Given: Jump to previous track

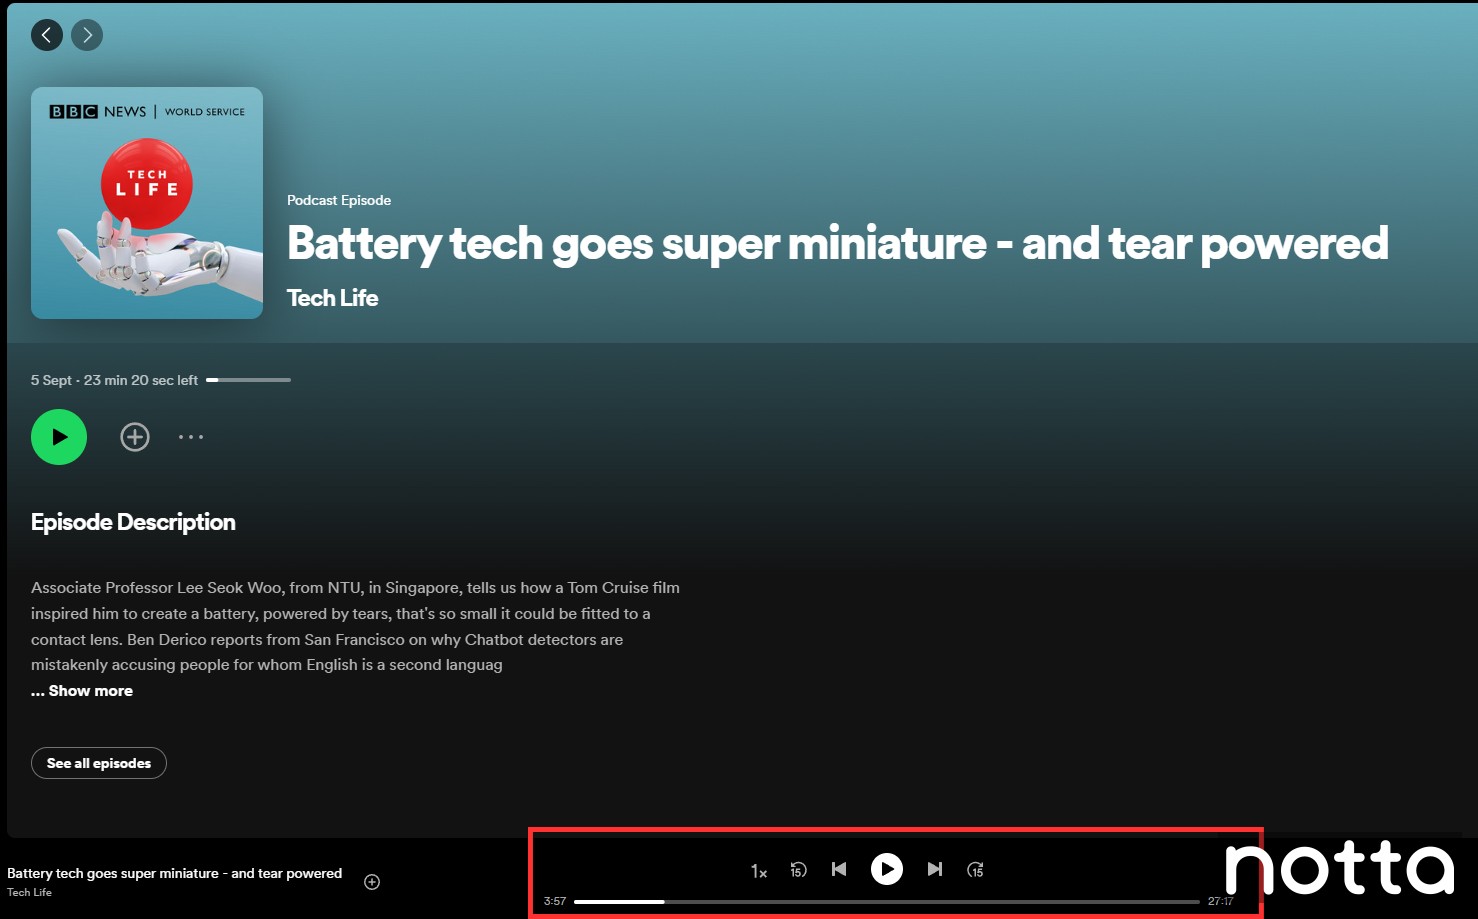Looking at the screenshot, I should click(839, 869).
